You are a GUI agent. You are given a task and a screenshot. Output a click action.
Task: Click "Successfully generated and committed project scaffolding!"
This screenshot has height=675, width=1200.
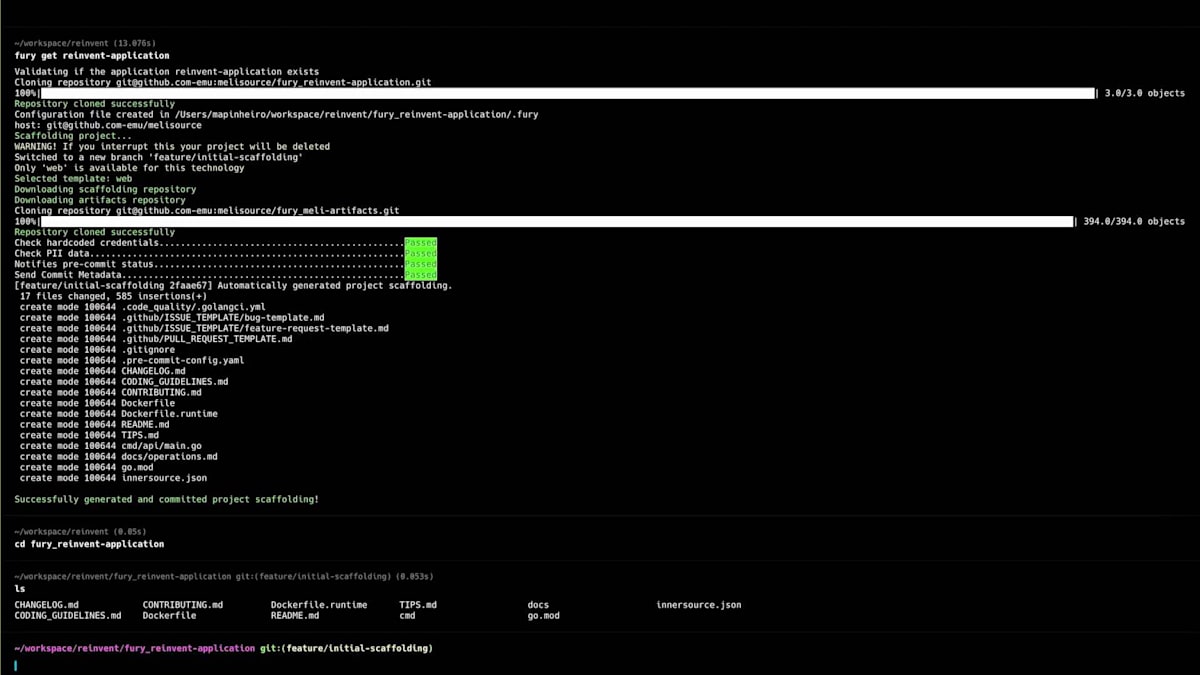point(167,499)
